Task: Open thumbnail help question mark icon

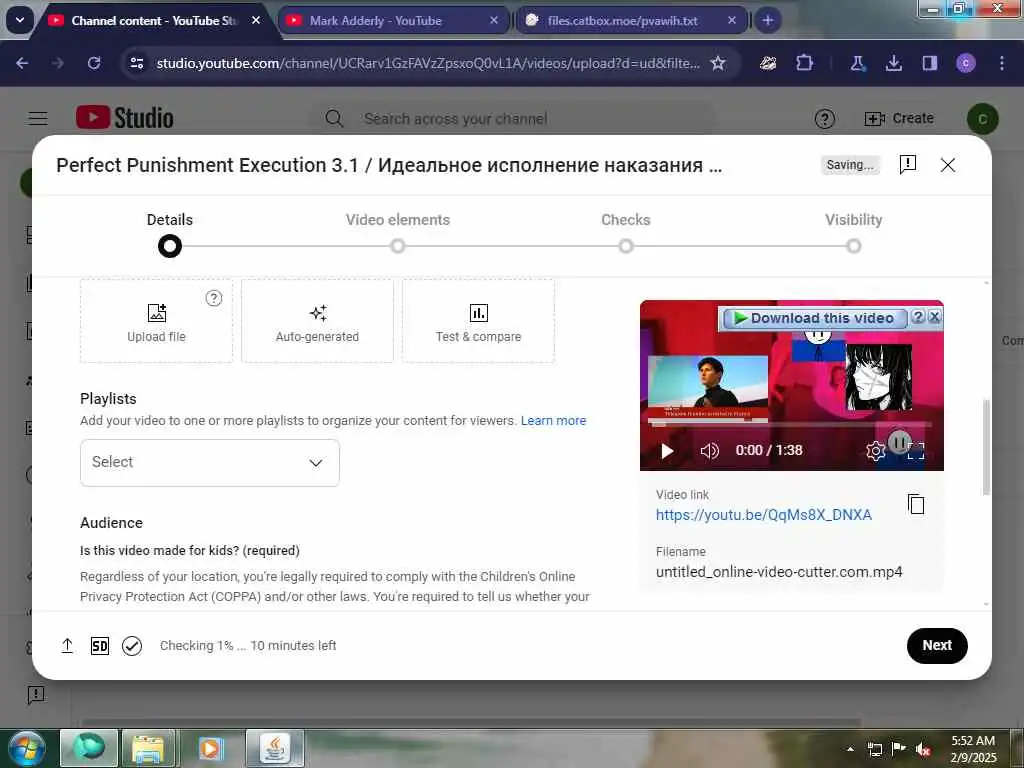Action: click(214, 298)
